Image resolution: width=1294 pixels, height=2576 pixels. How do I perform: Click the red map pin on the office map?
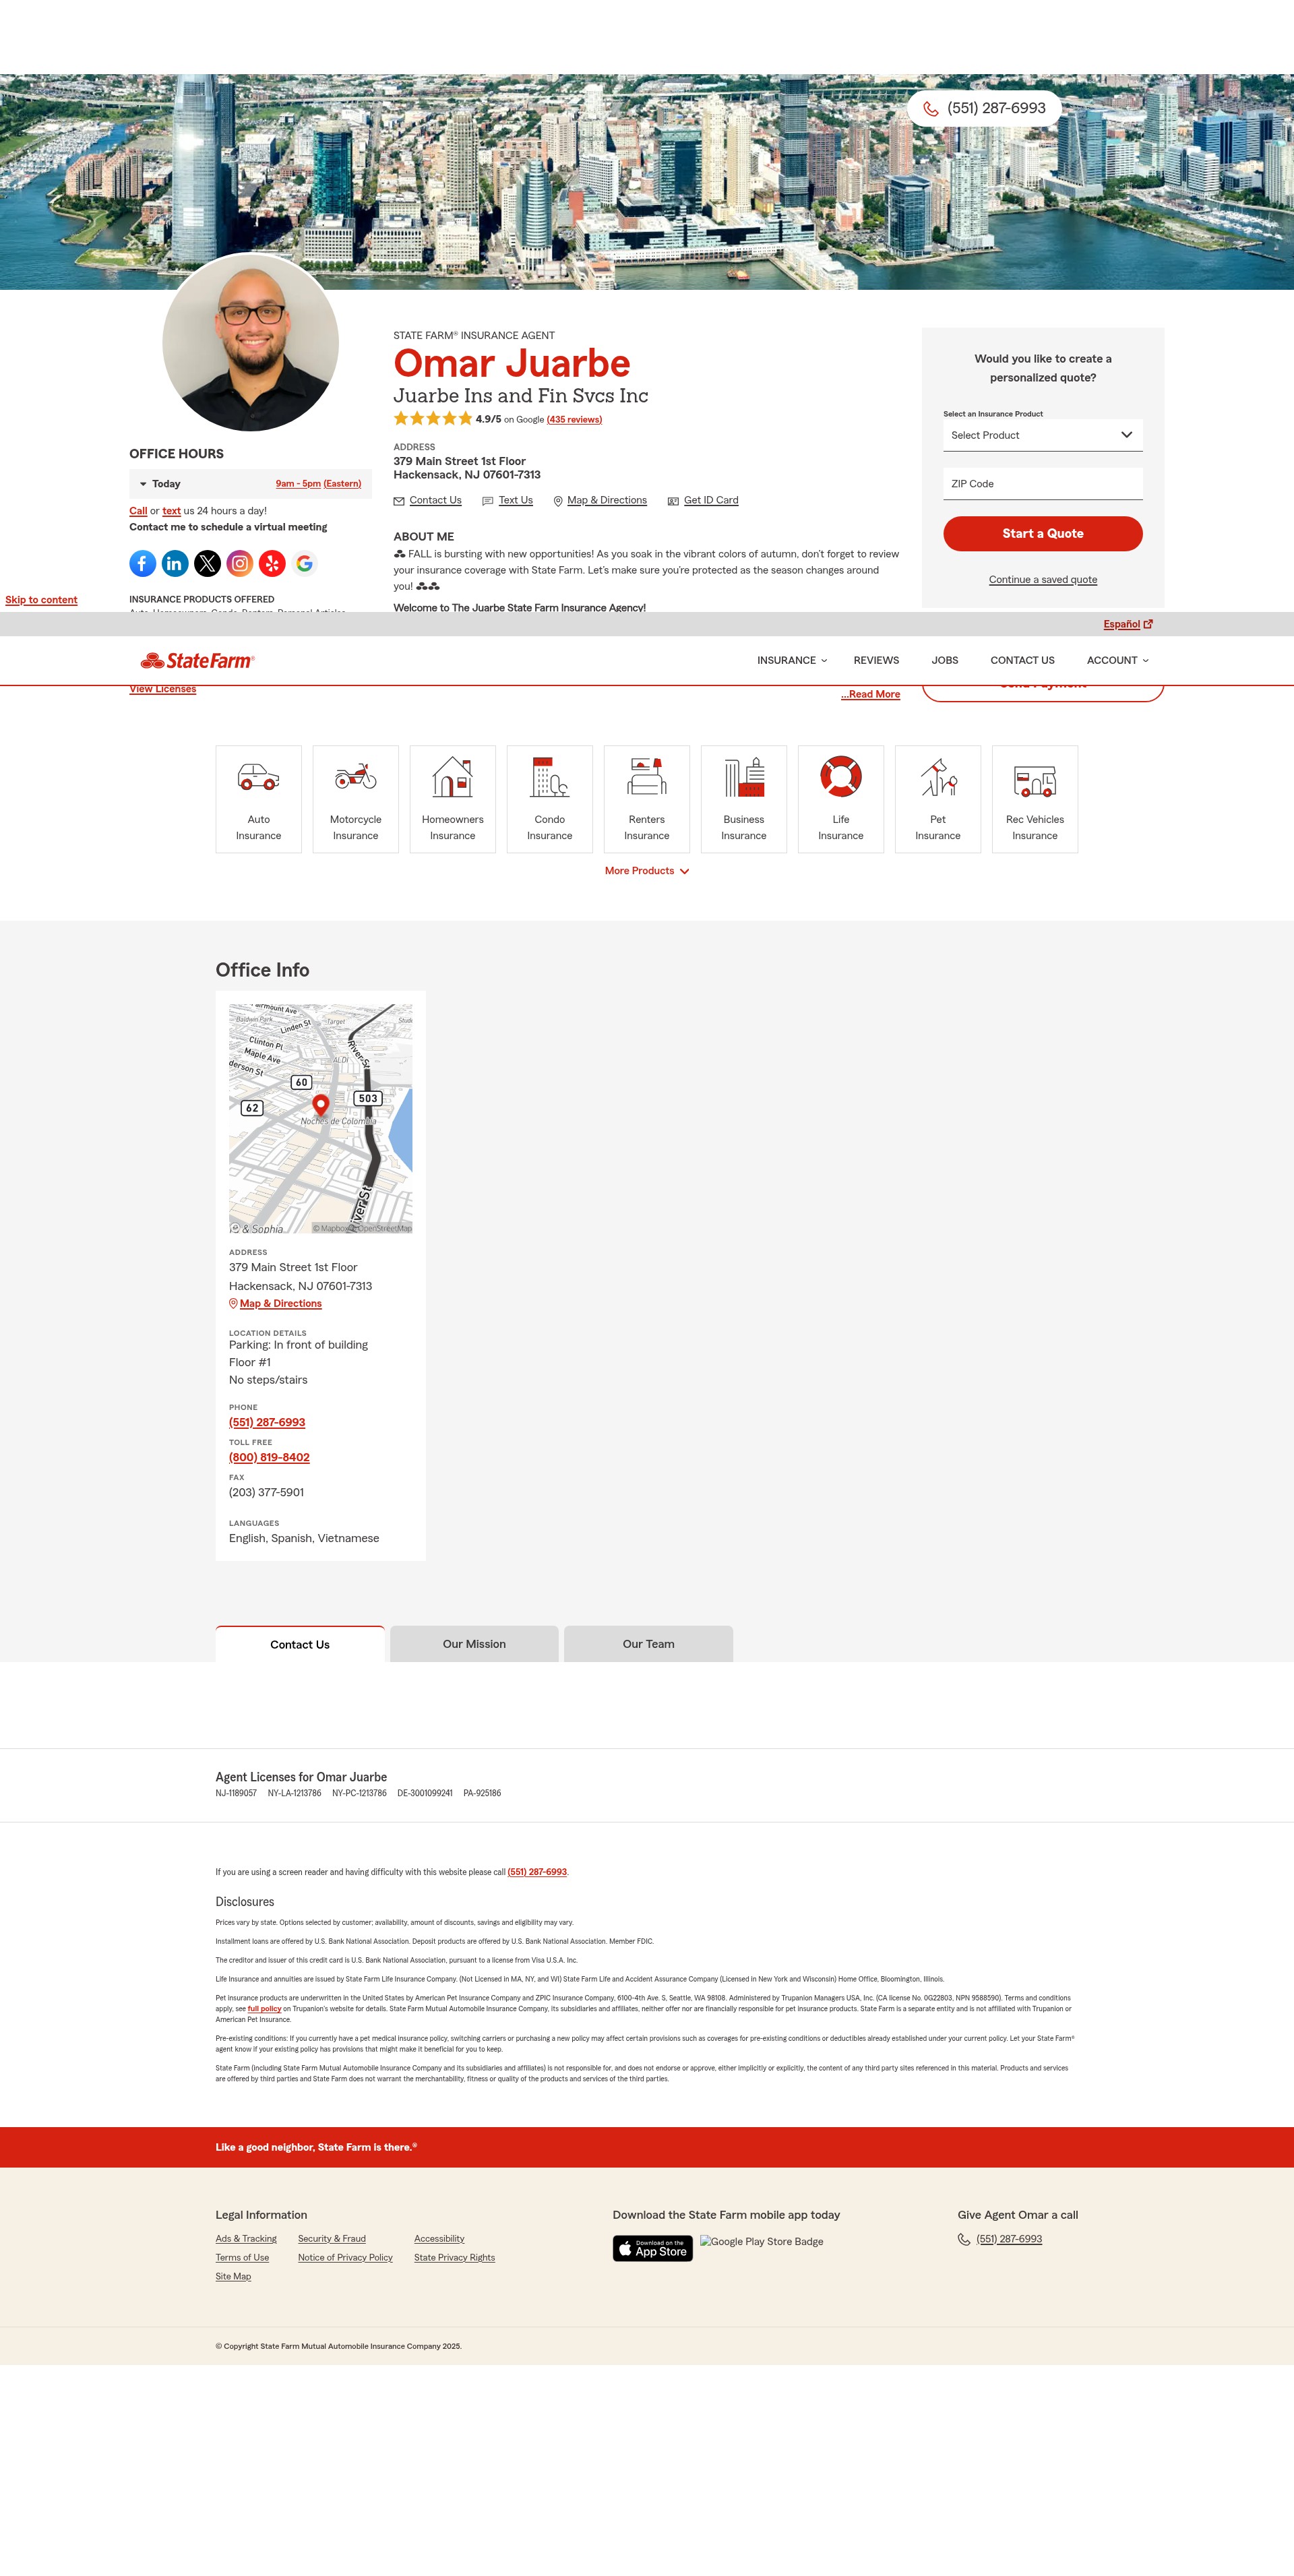pos(321,1105)
